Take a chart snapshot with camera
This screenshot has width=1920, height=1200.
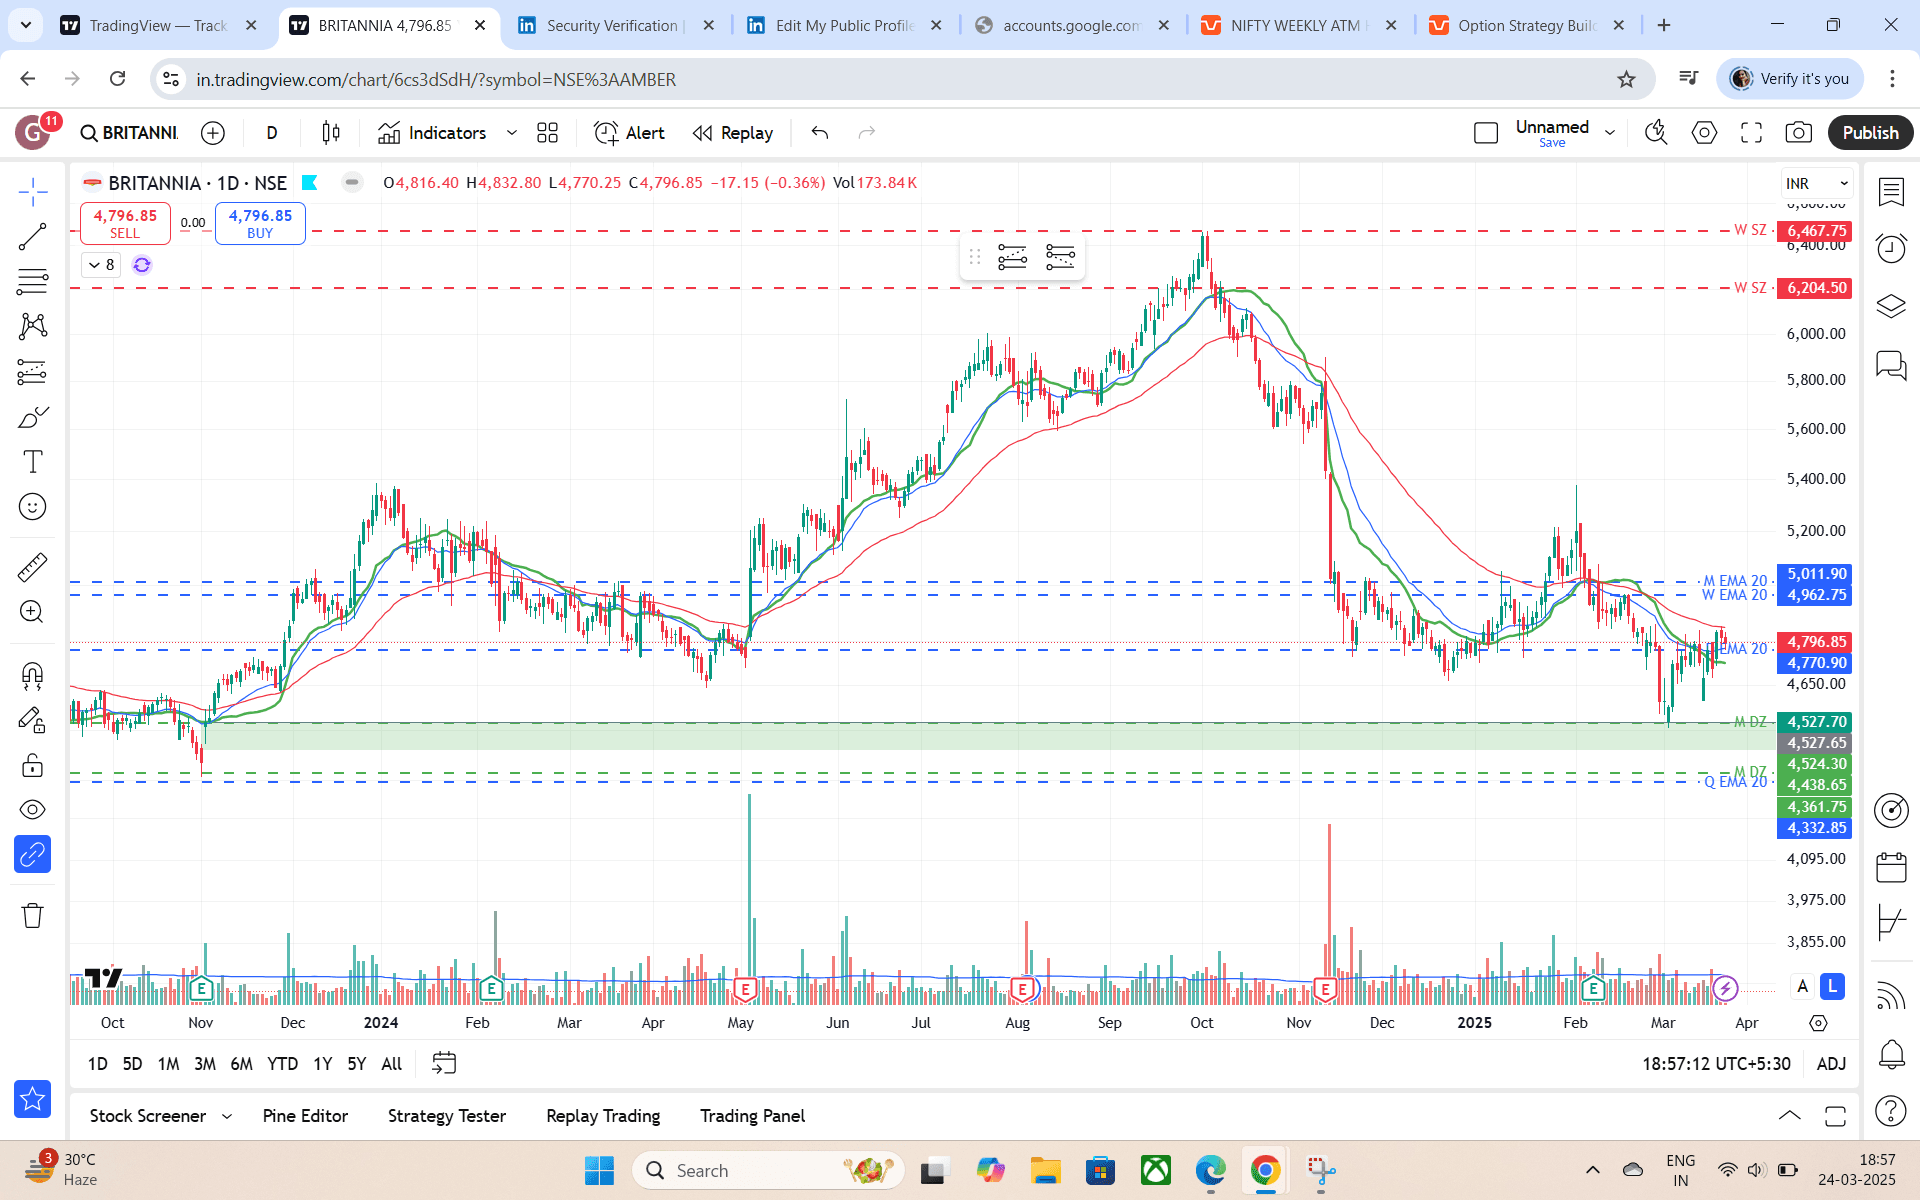(x=1798, y=133)
